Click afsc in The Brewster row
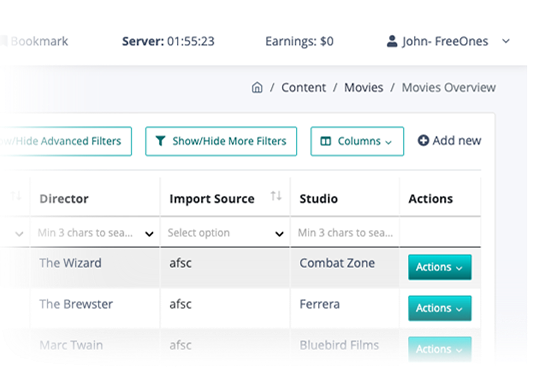The height and width of the screenshot is (379, 558). pyautogui.click(x=180, y=304)
